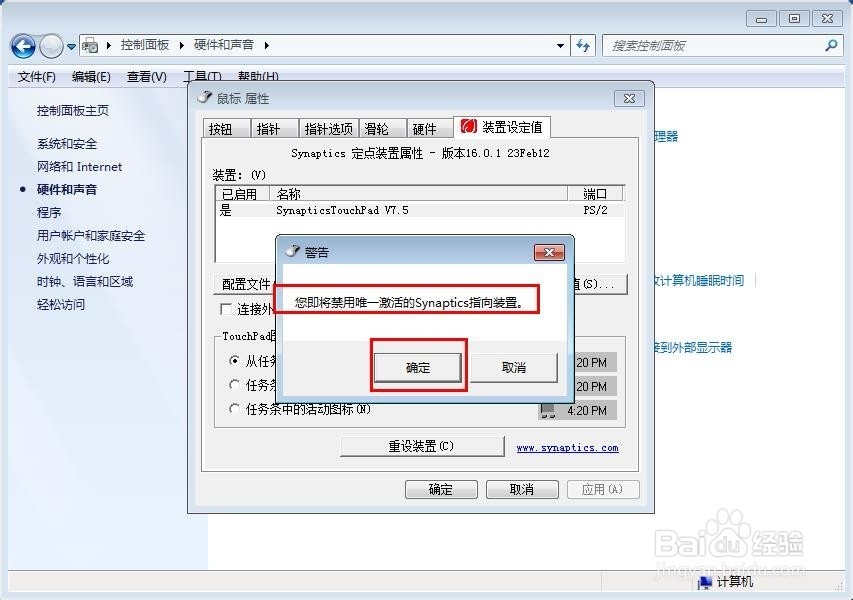Screen dimensions: 853x600
Task: Select the 装置设定值 tab
Action: click(502, 127)
